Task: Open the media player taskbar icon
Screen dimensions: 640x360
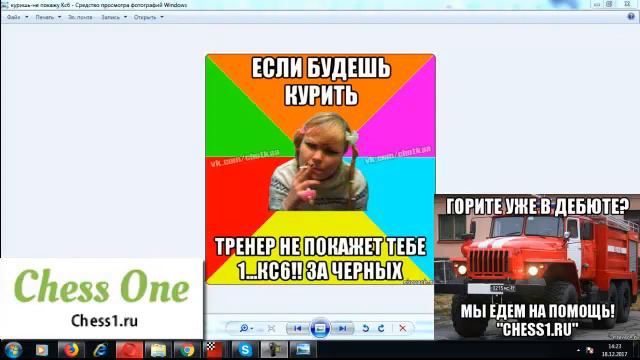Action: pyautogui.click(x=42, y=350)
